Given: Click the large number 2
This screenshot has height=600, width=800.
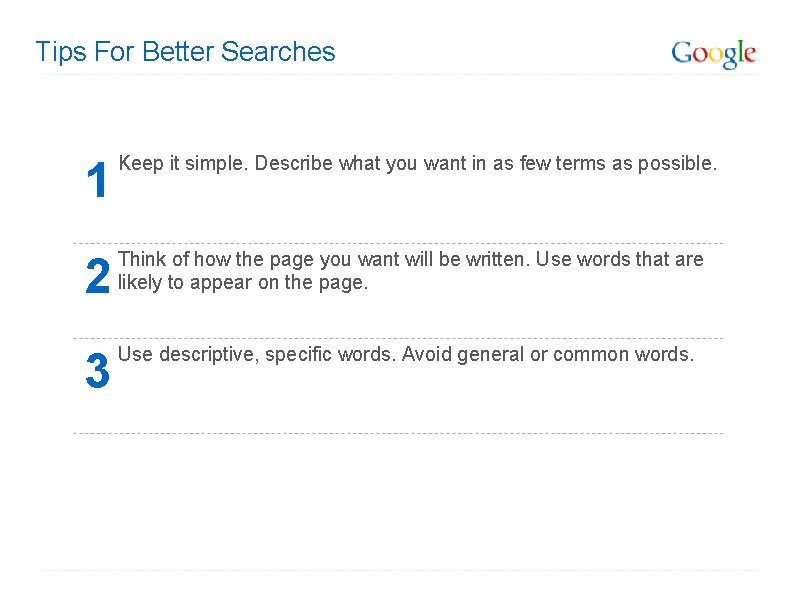Looking at the screenshot, I should tap(97, 278).
